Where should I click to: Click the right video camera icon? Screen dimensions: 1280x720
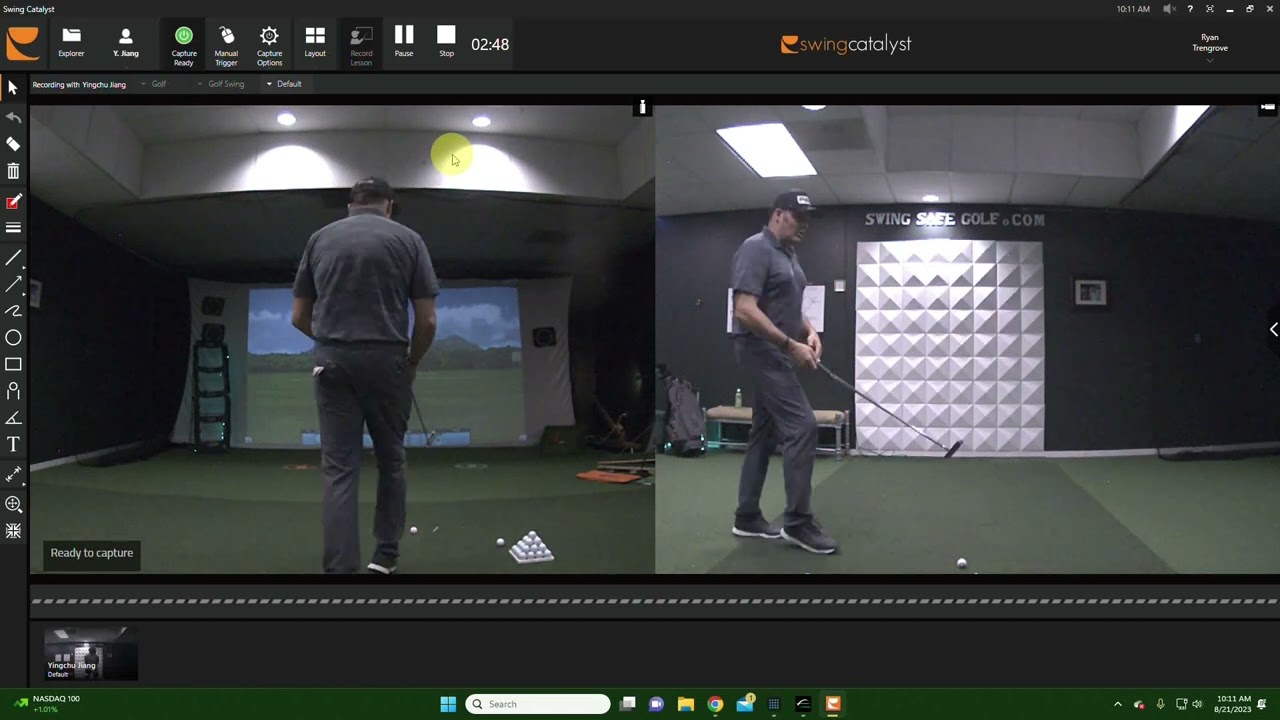pyautogui.click(x=1268, y=107)
